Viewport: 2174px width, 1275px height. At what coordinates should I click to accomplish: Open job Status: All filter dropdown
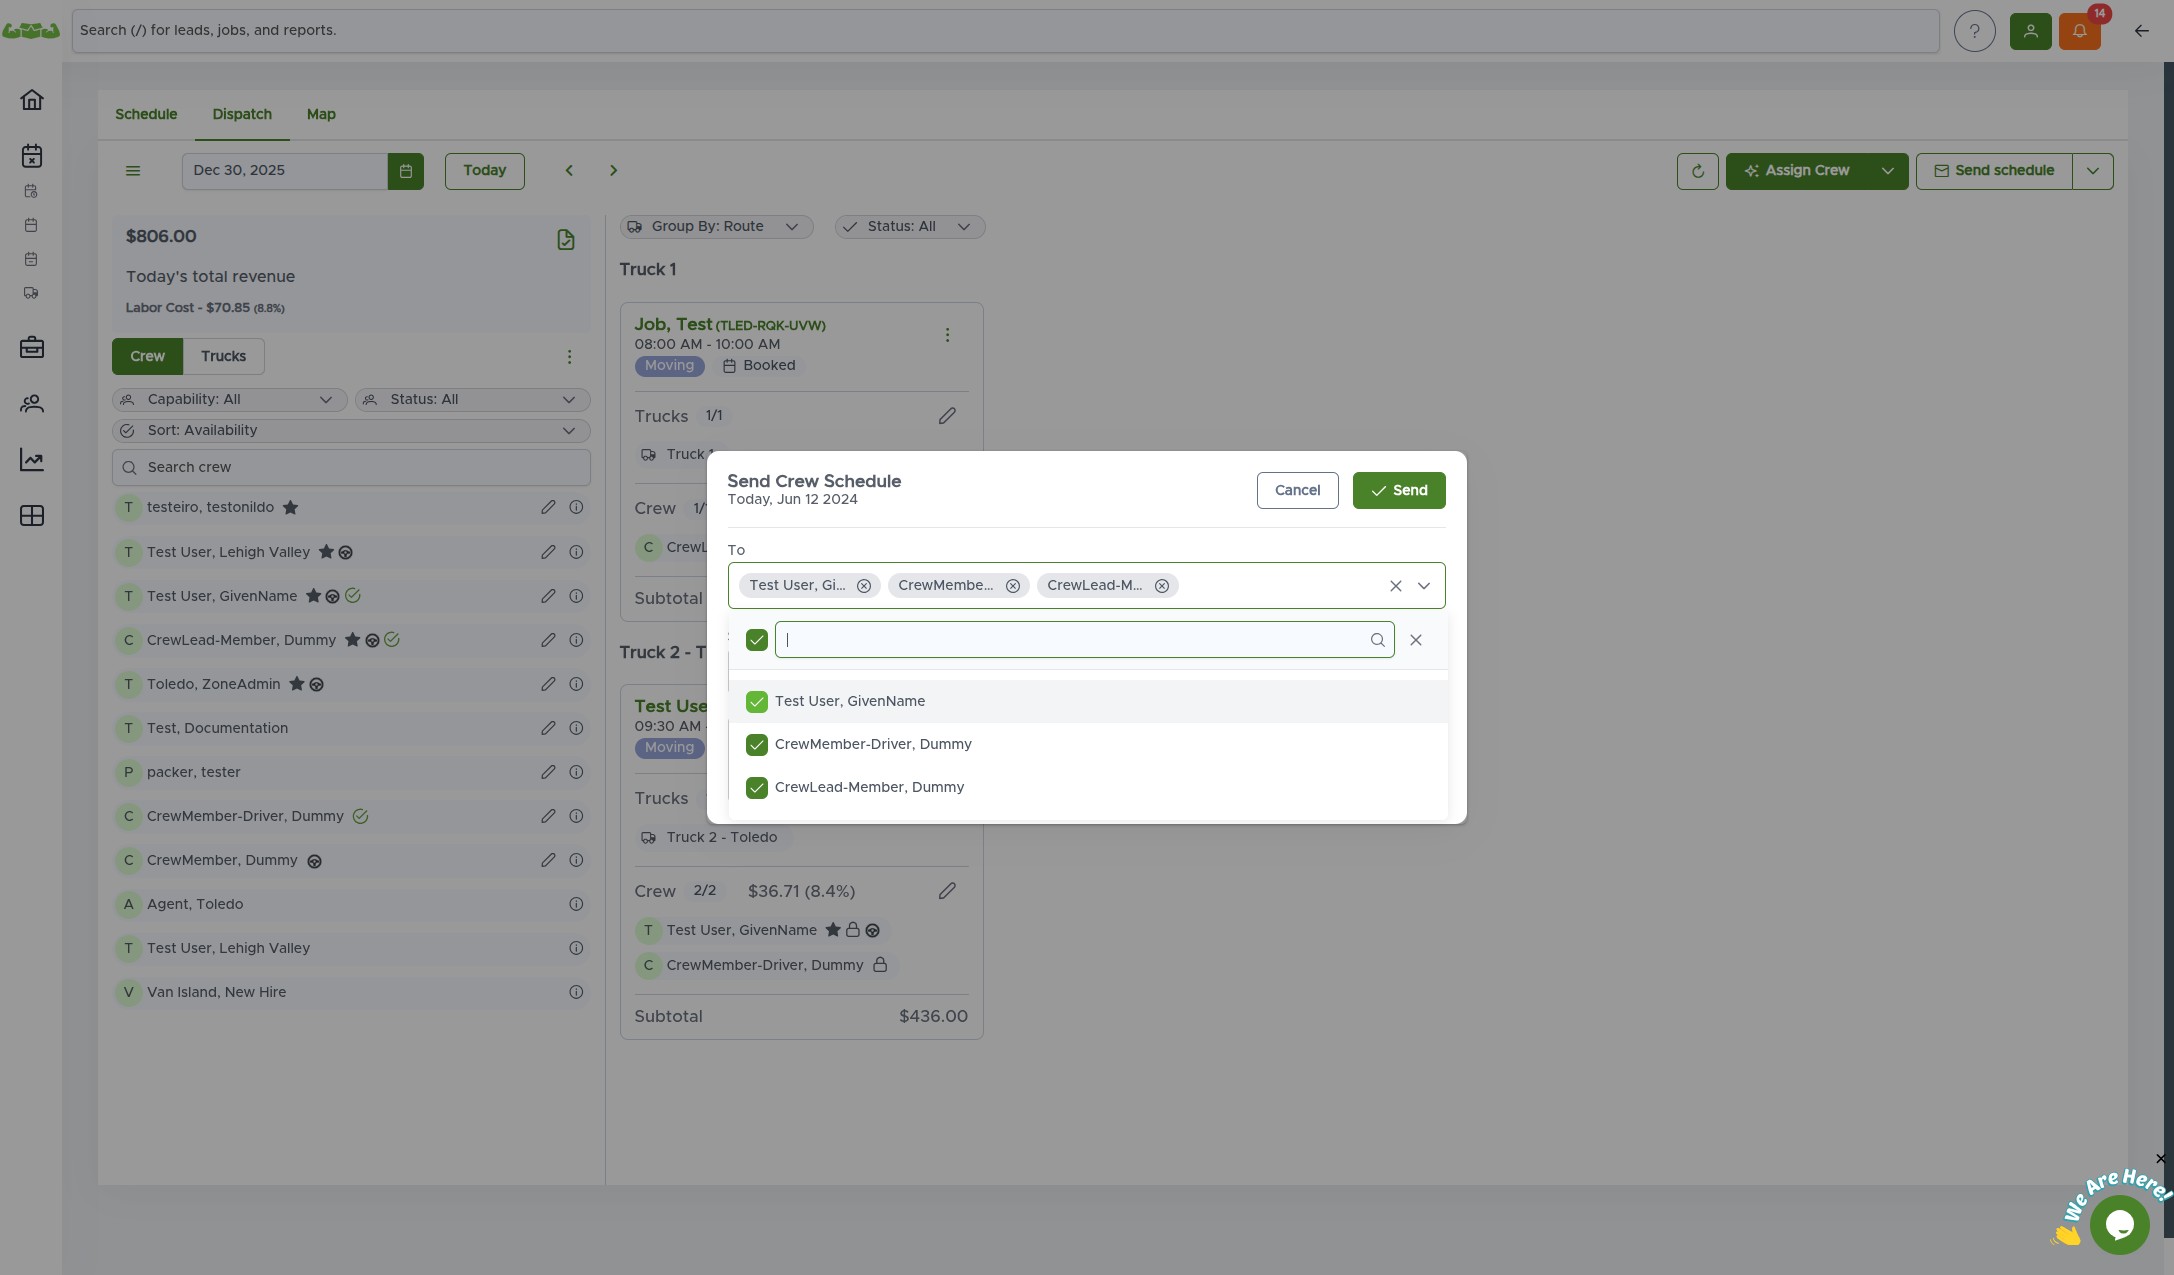click(910, 227)
